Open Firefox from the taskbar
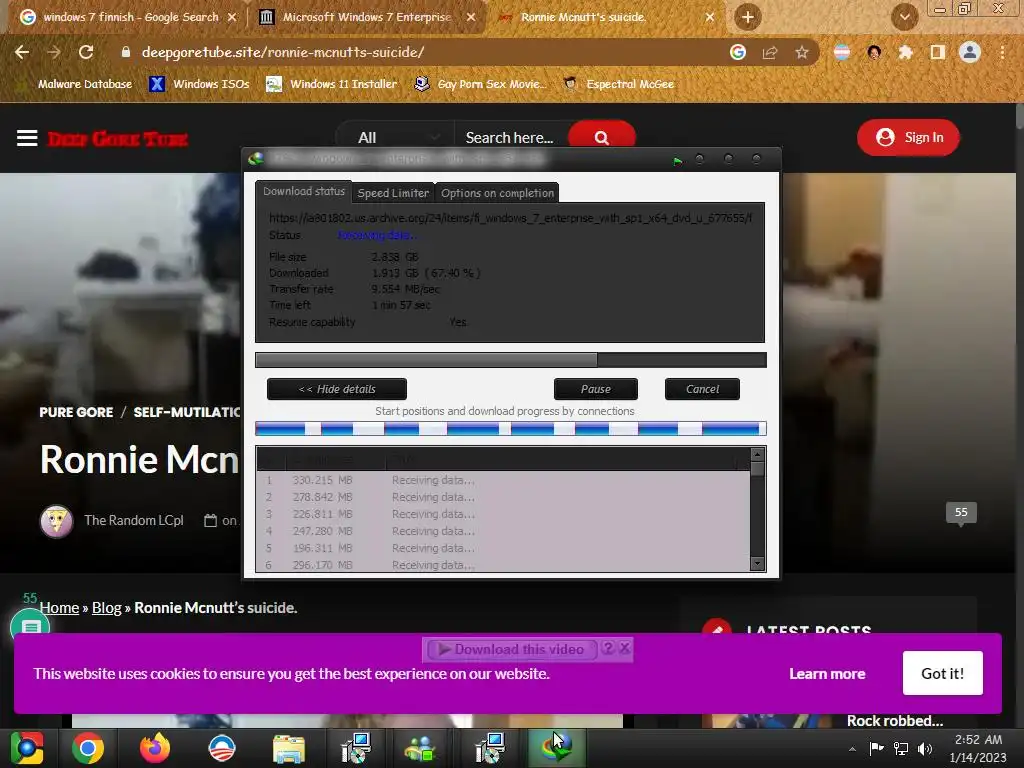The image size is (1024, 768). click(x=155, y=748)
